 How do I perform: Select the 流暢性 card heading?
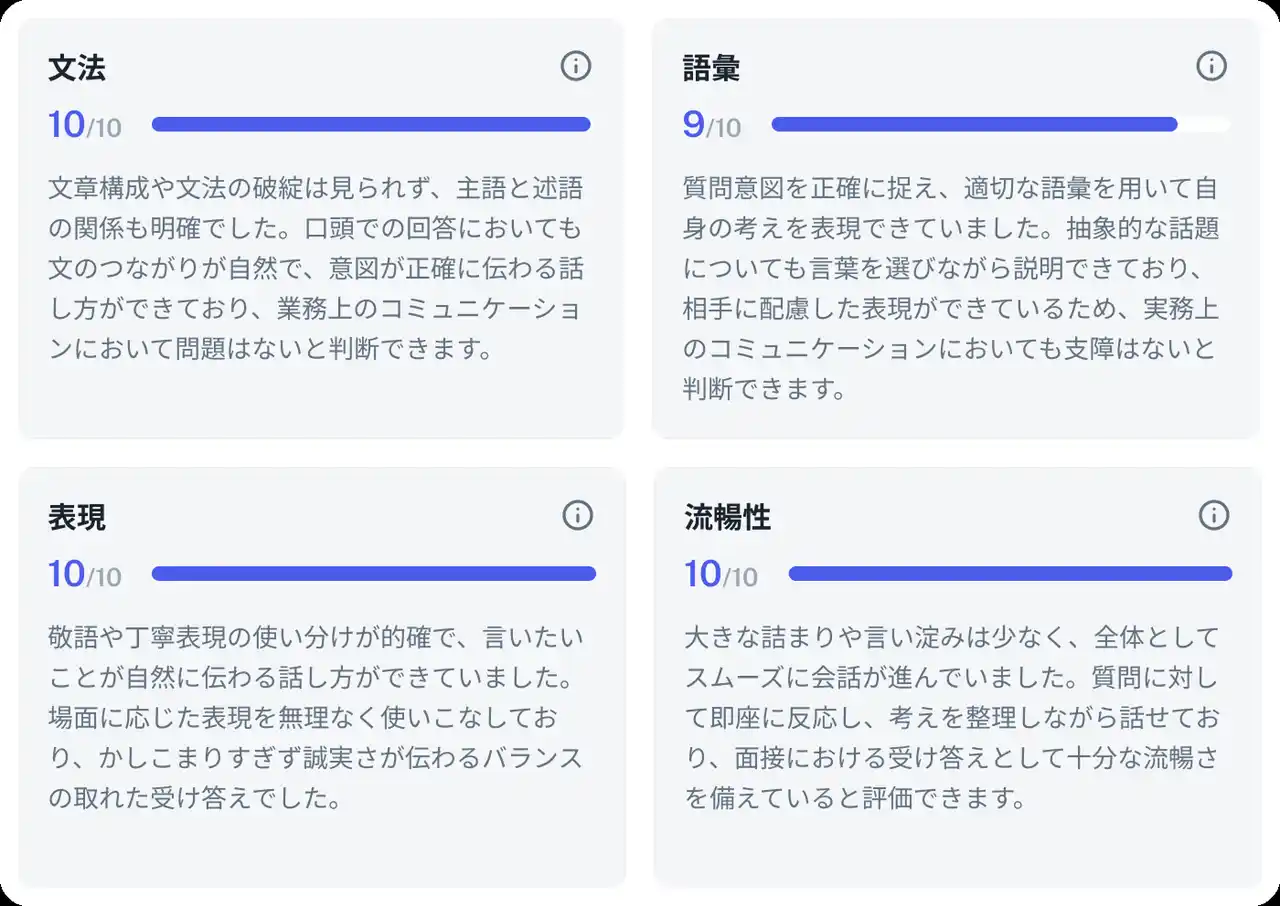[728, 518]
